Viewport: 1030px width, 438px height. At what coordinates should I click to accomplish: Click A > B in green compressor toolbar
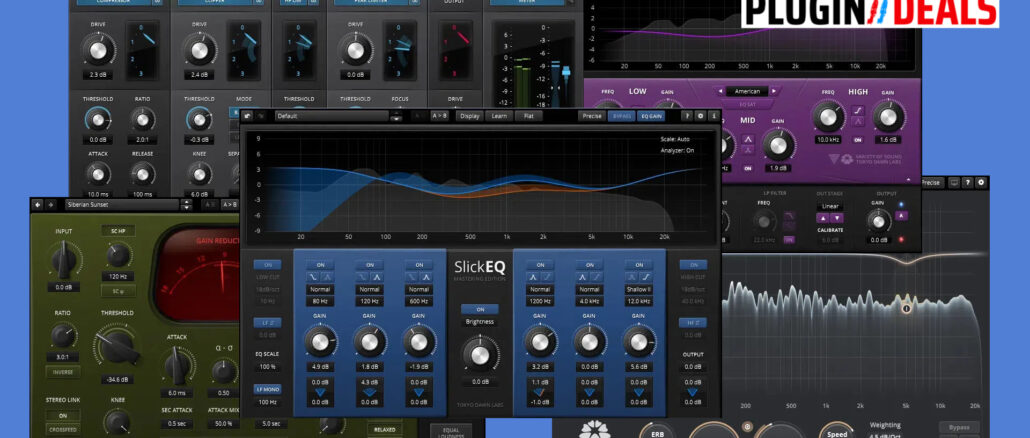pyautogui.click(x=229, y=204)
